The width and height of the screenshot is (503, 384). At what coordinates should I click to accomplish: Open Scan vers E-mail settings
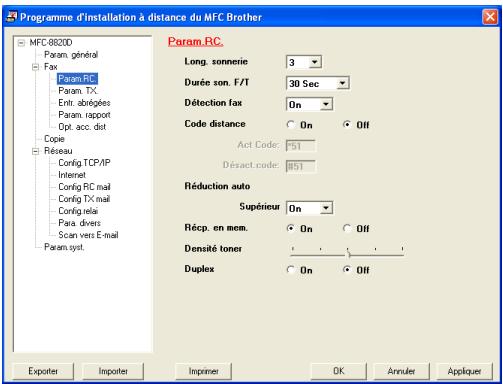[88, 235]
